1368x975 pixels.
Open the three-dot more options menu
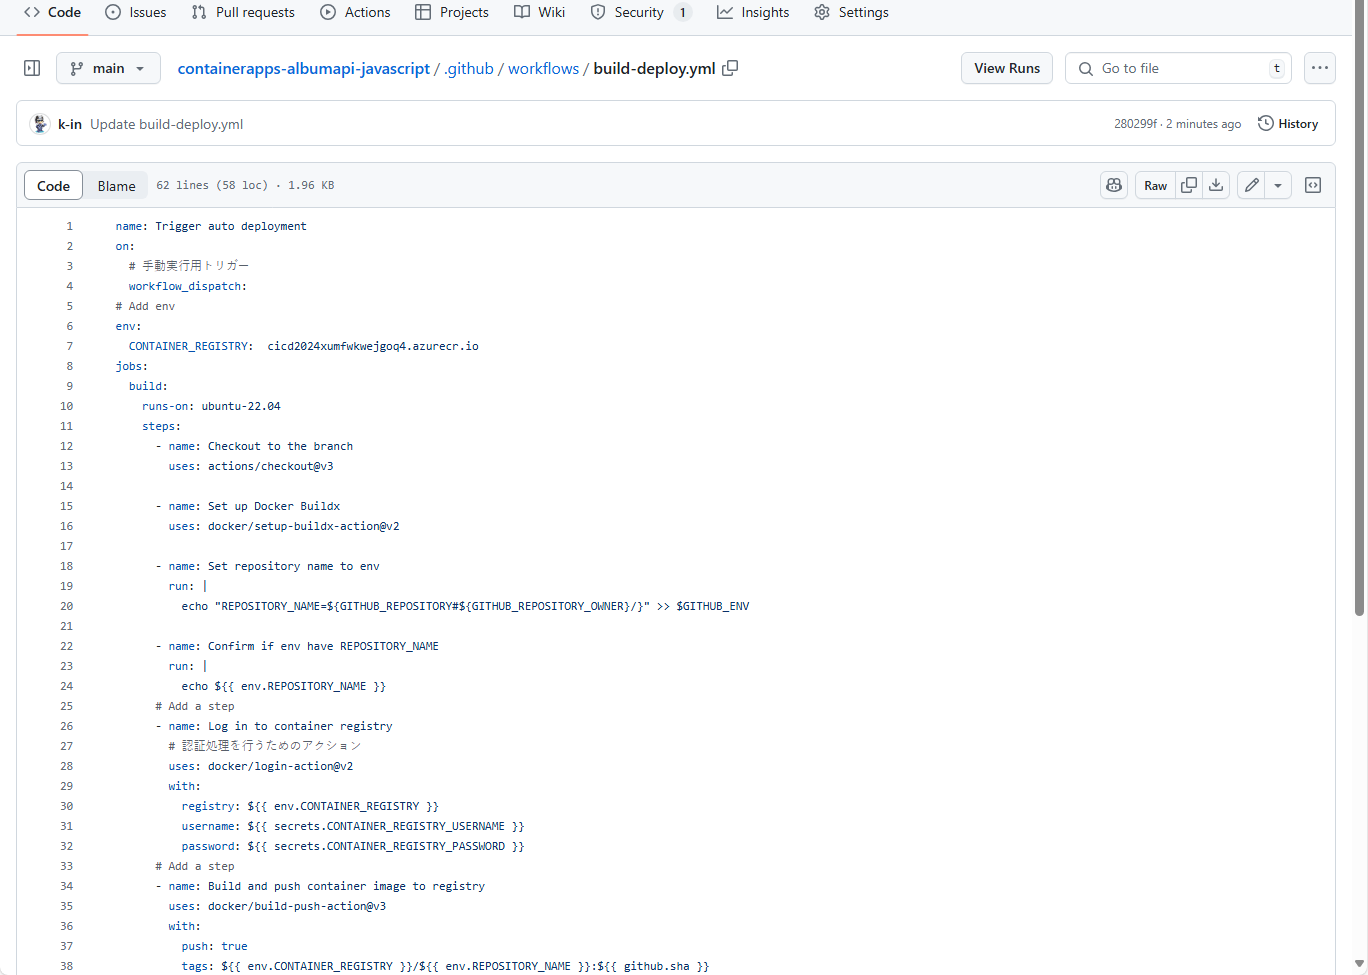point(1320,68)
